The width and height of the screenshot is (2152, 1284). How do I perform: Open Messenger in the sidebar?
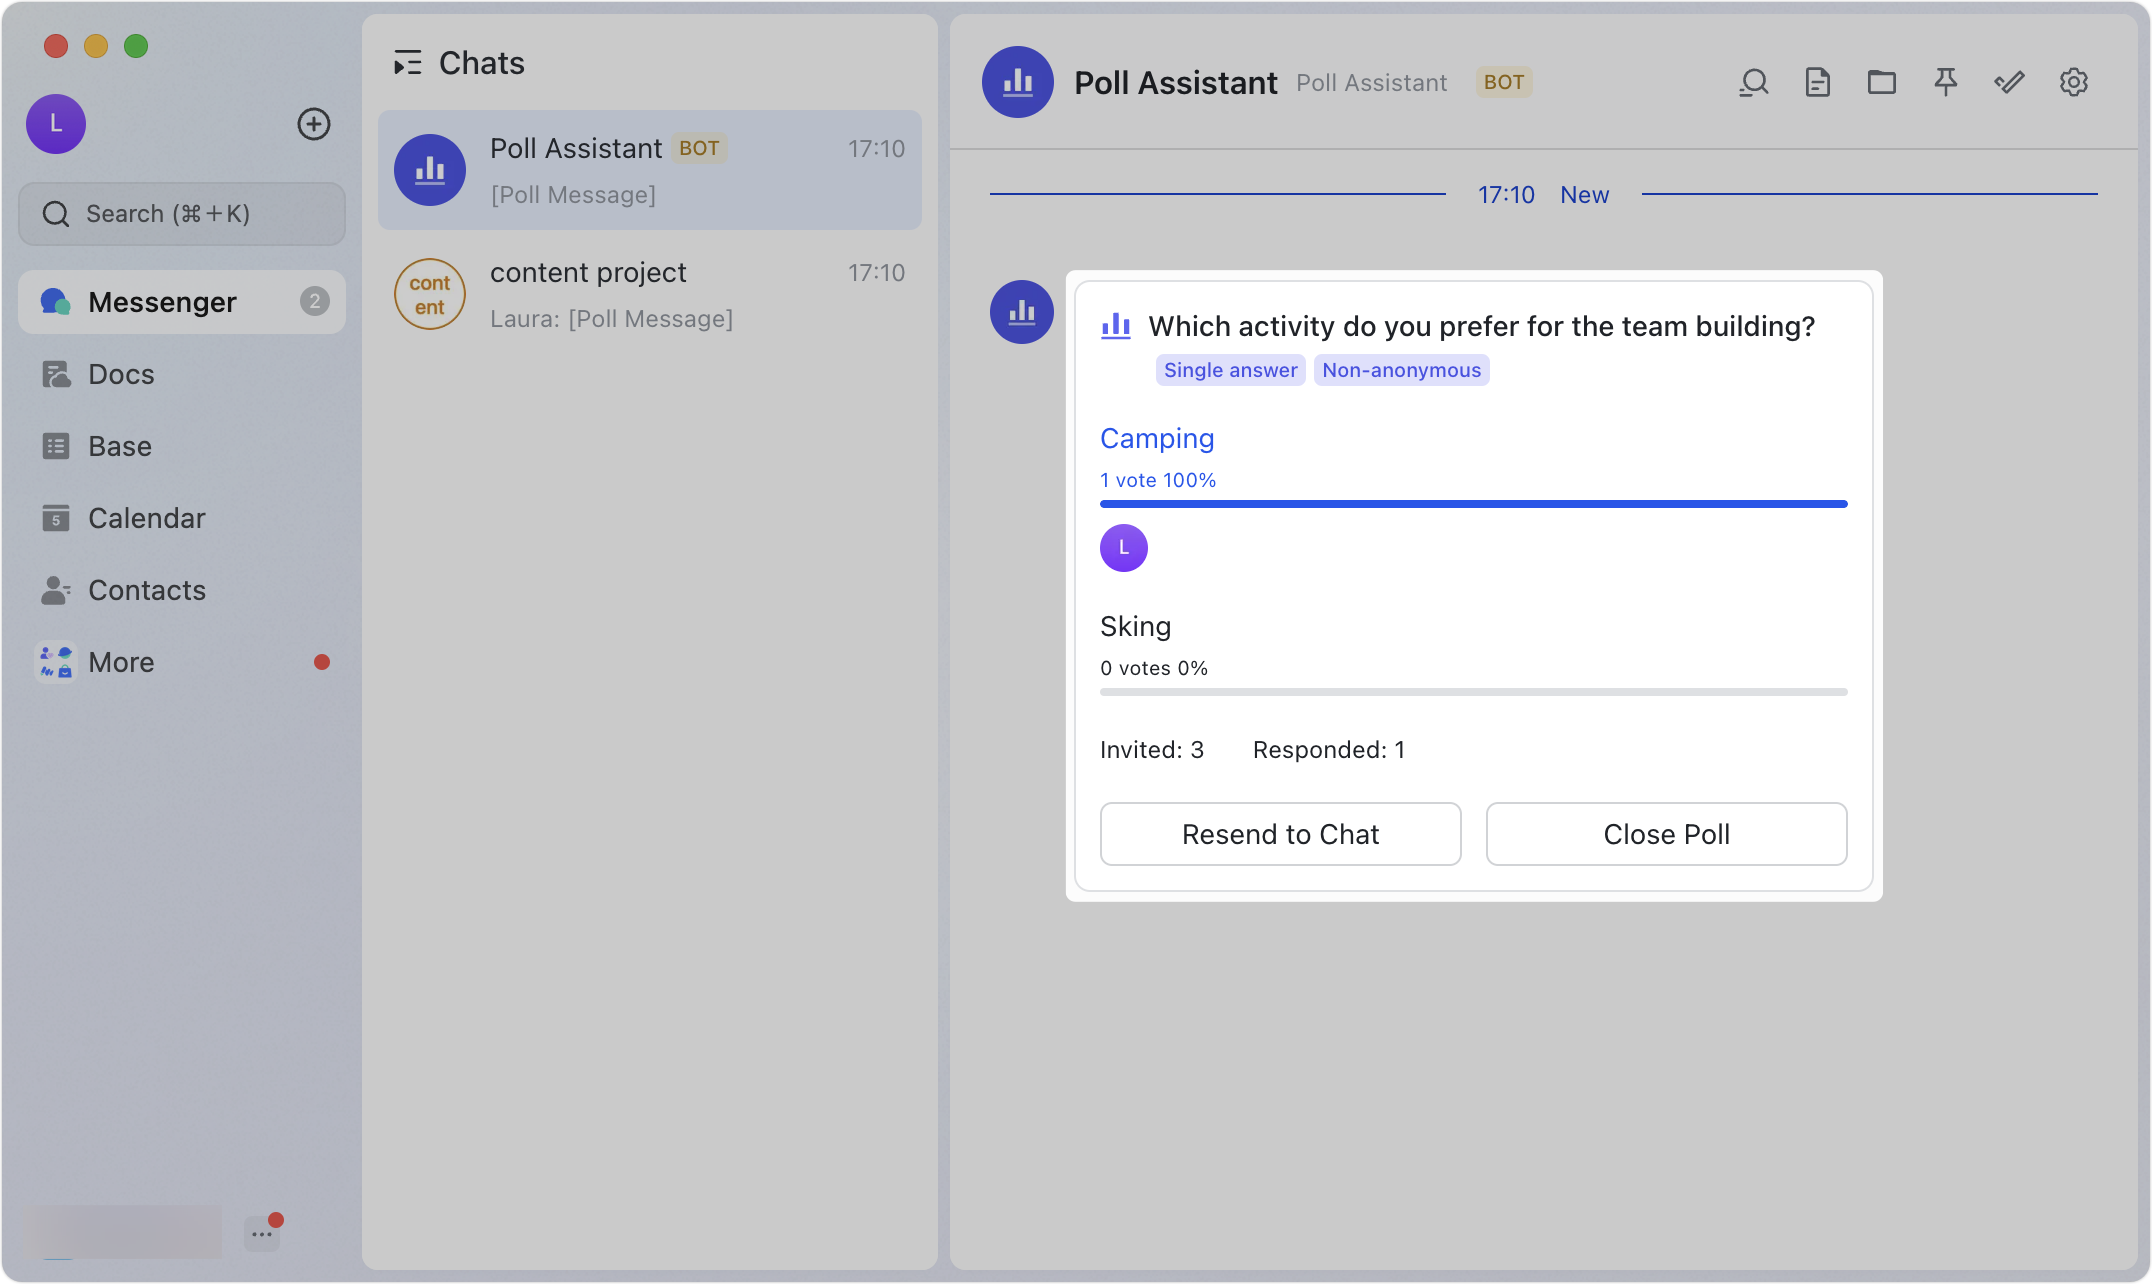point(182,302)
